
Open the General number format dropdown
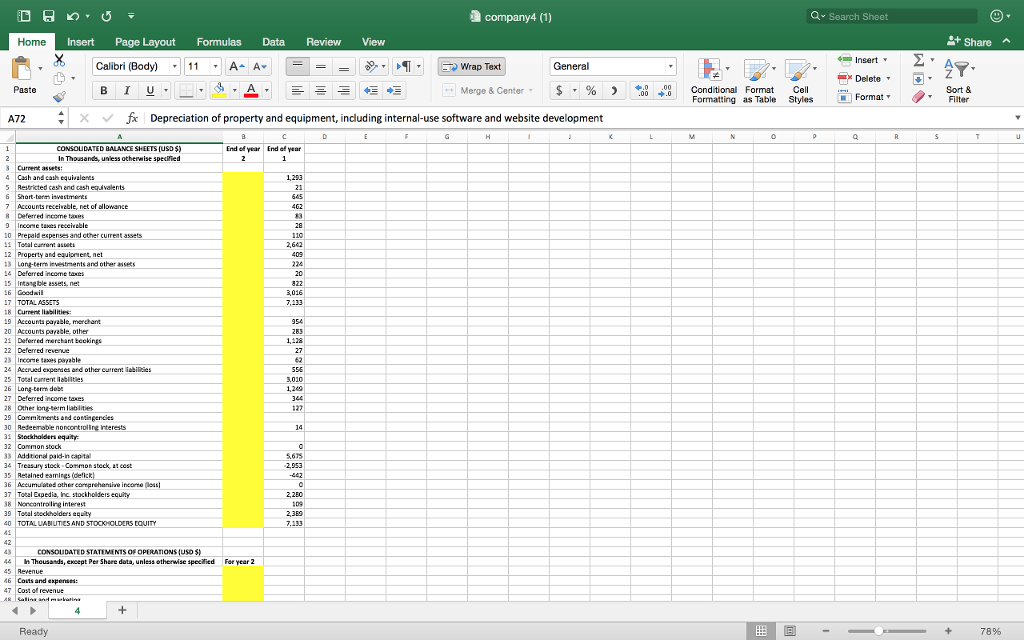click(670, 67)
